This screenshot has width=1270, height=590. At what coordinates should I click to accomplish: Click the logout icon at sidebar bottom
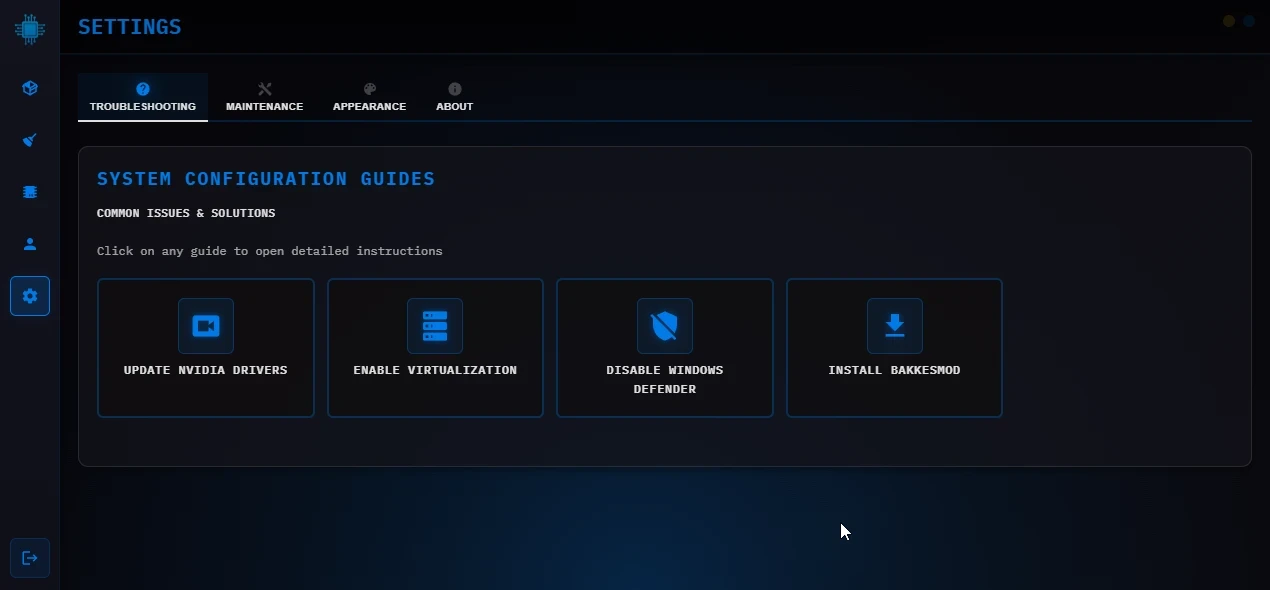[30, 558]
